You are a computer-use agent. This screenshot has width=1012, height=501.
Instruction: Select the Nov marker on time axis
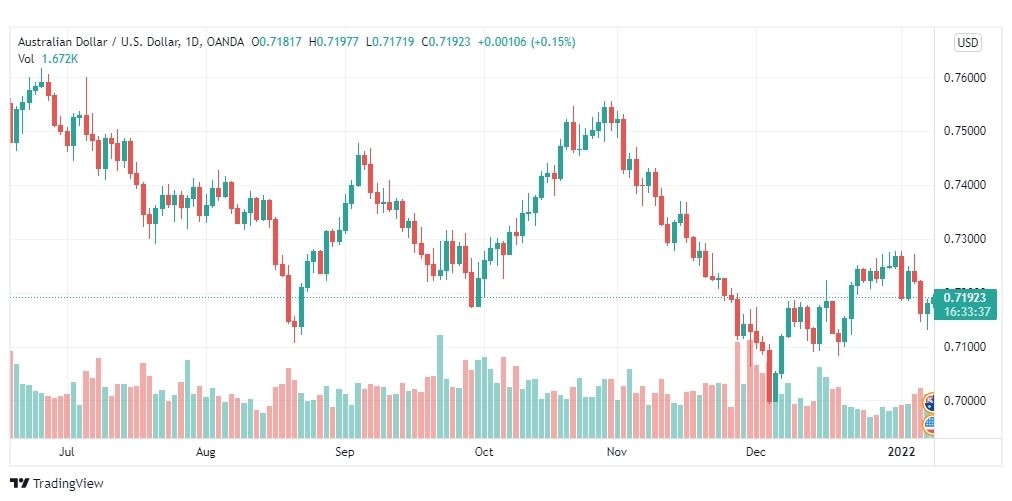tap(617, 452)
